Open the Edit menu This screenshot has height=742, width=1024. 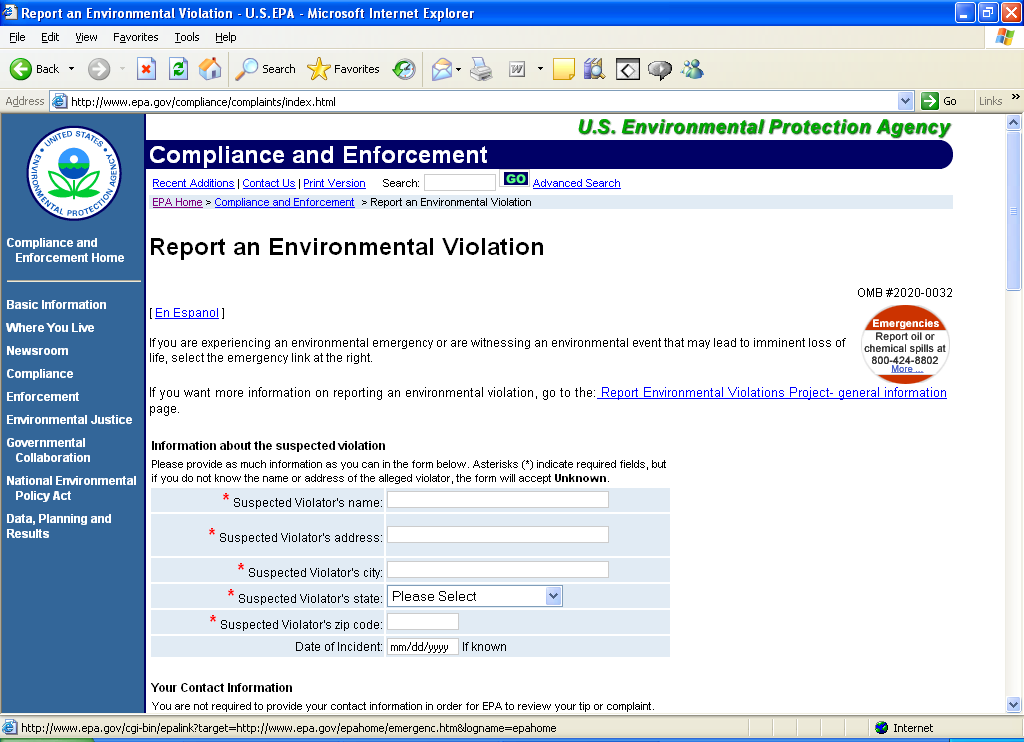(50, 37)
